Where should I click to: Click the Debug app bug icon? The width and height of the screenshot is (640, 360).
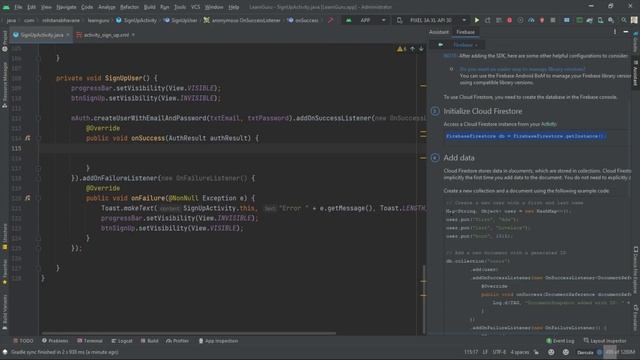coord(509,20)
